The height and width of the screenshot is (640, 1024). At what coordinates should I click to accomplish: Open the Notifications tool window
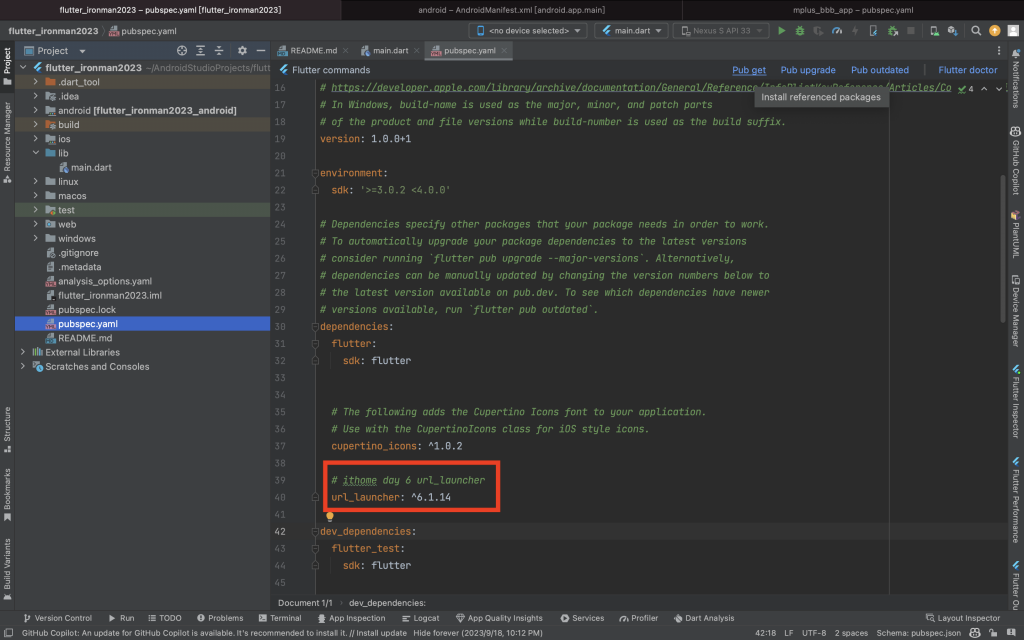pos(1016,78)
